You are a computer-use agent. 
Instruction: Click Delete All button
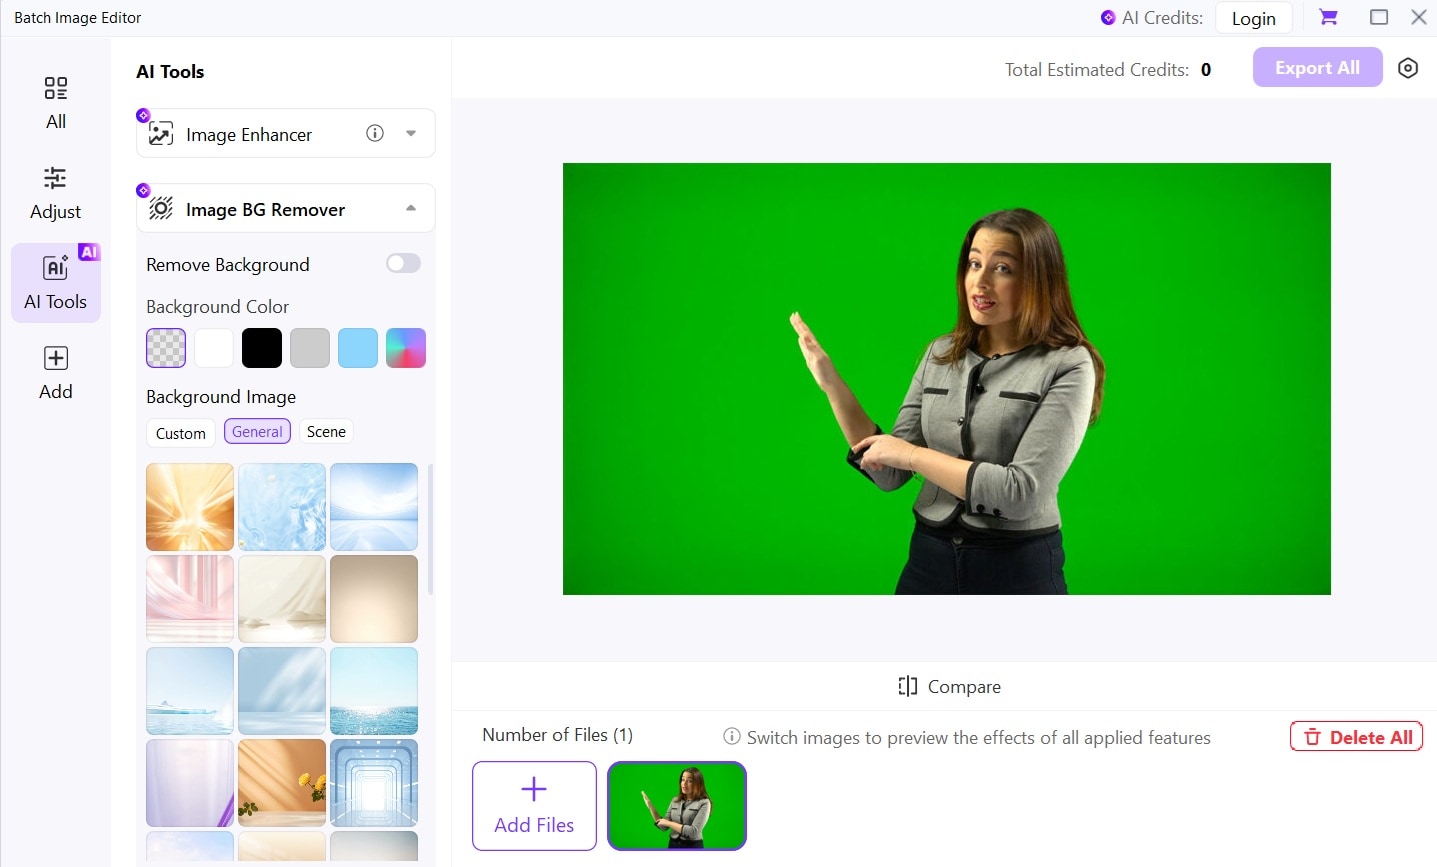click(1357, 737)
